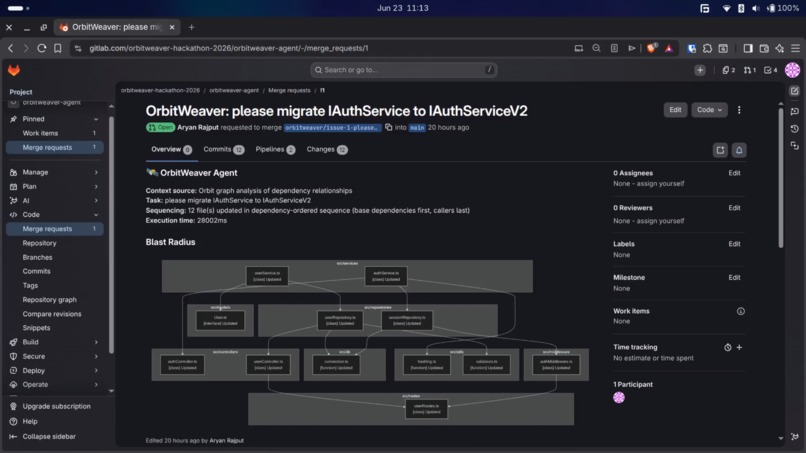Open the source branch orbitweaver/issue-1 link
Screen dimensions: 806x453
tap(333, 128)
